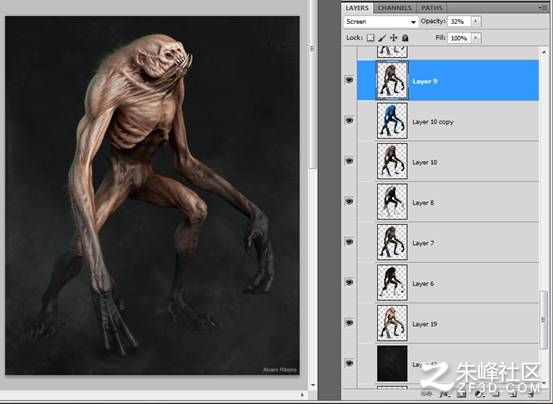
Task: Open the fx layer style icon
Action: click(445, 394)
